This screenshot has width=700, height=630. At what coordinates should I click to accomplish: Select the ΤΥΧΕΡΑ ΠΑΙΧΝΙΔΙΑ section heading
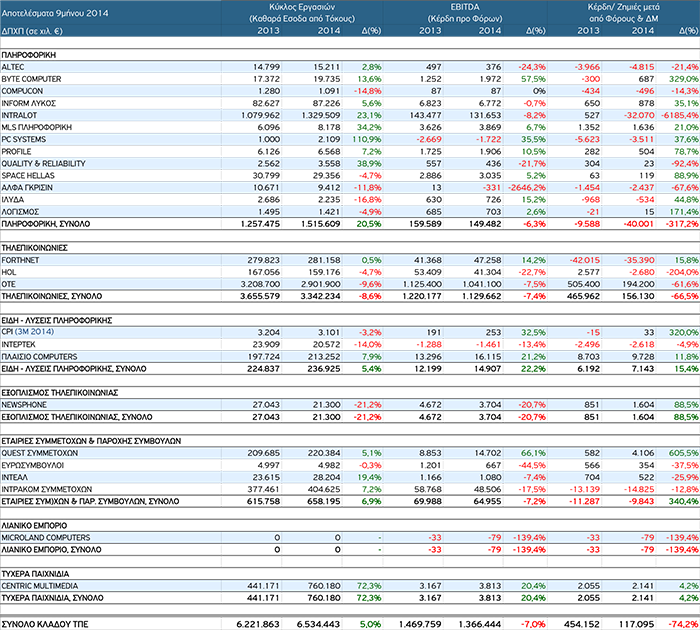[x=35, y=574]
